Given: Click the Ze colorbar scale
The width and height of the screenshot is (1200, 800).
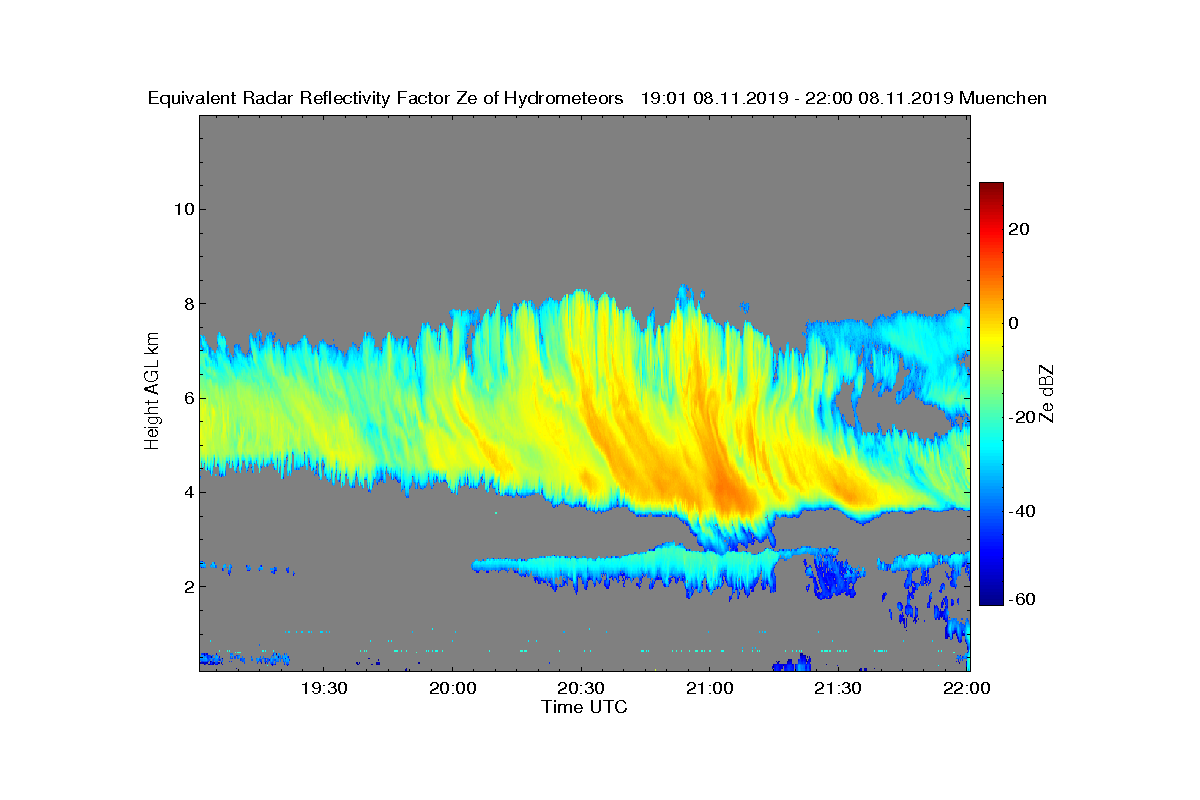Looking at the screenshot, I should 991,394.
